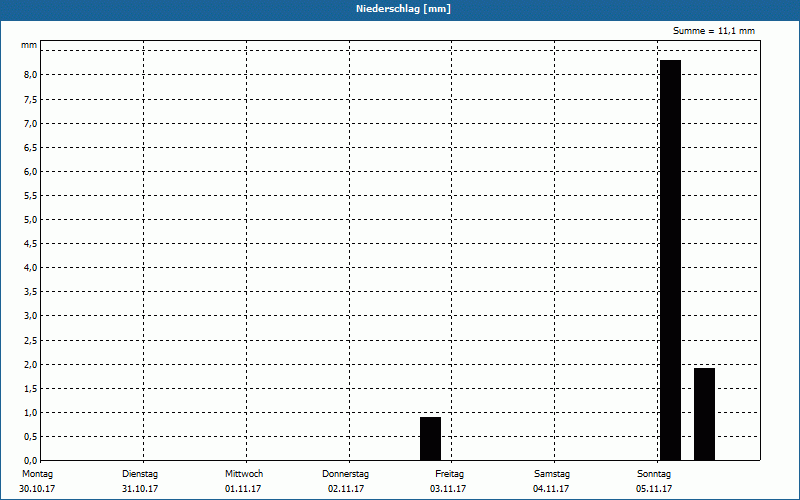The image size is (800, 500).
Task: Click the 2,0 y-axis value
Action: click(x=31, y=364)
